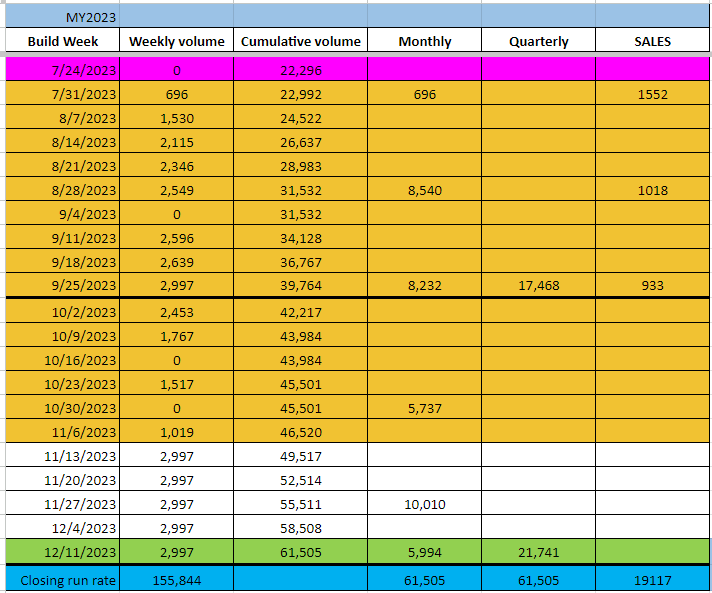Click the green 12/11/2023 date cell
This screenshot has width=712, height=593.
(x=62, y=552)
